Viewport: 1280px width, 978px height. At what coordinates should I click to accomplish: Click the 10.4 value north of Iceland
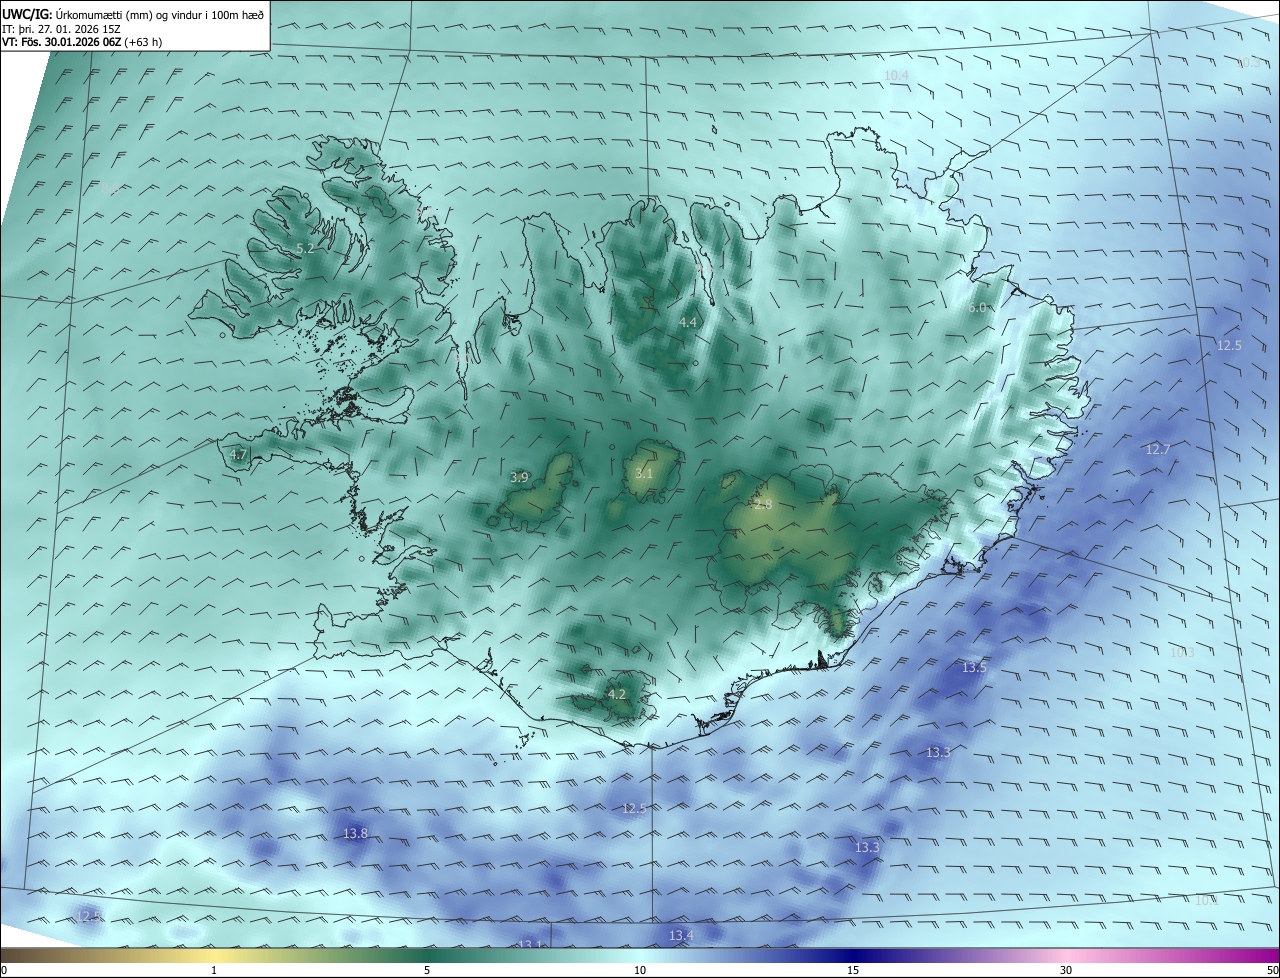tap(896, 75)
